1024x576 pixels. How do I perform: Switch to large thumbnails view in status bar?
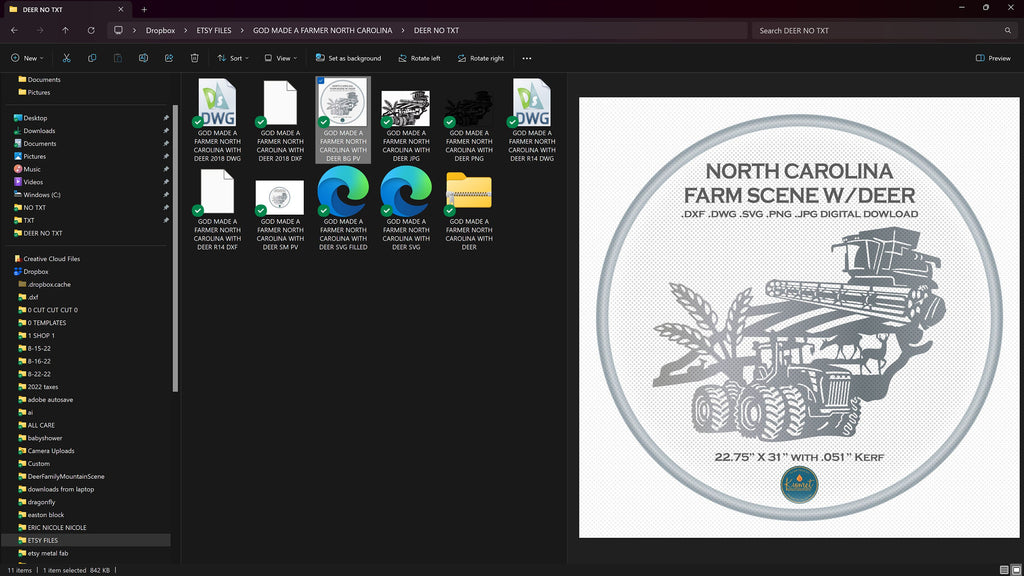1016,570
